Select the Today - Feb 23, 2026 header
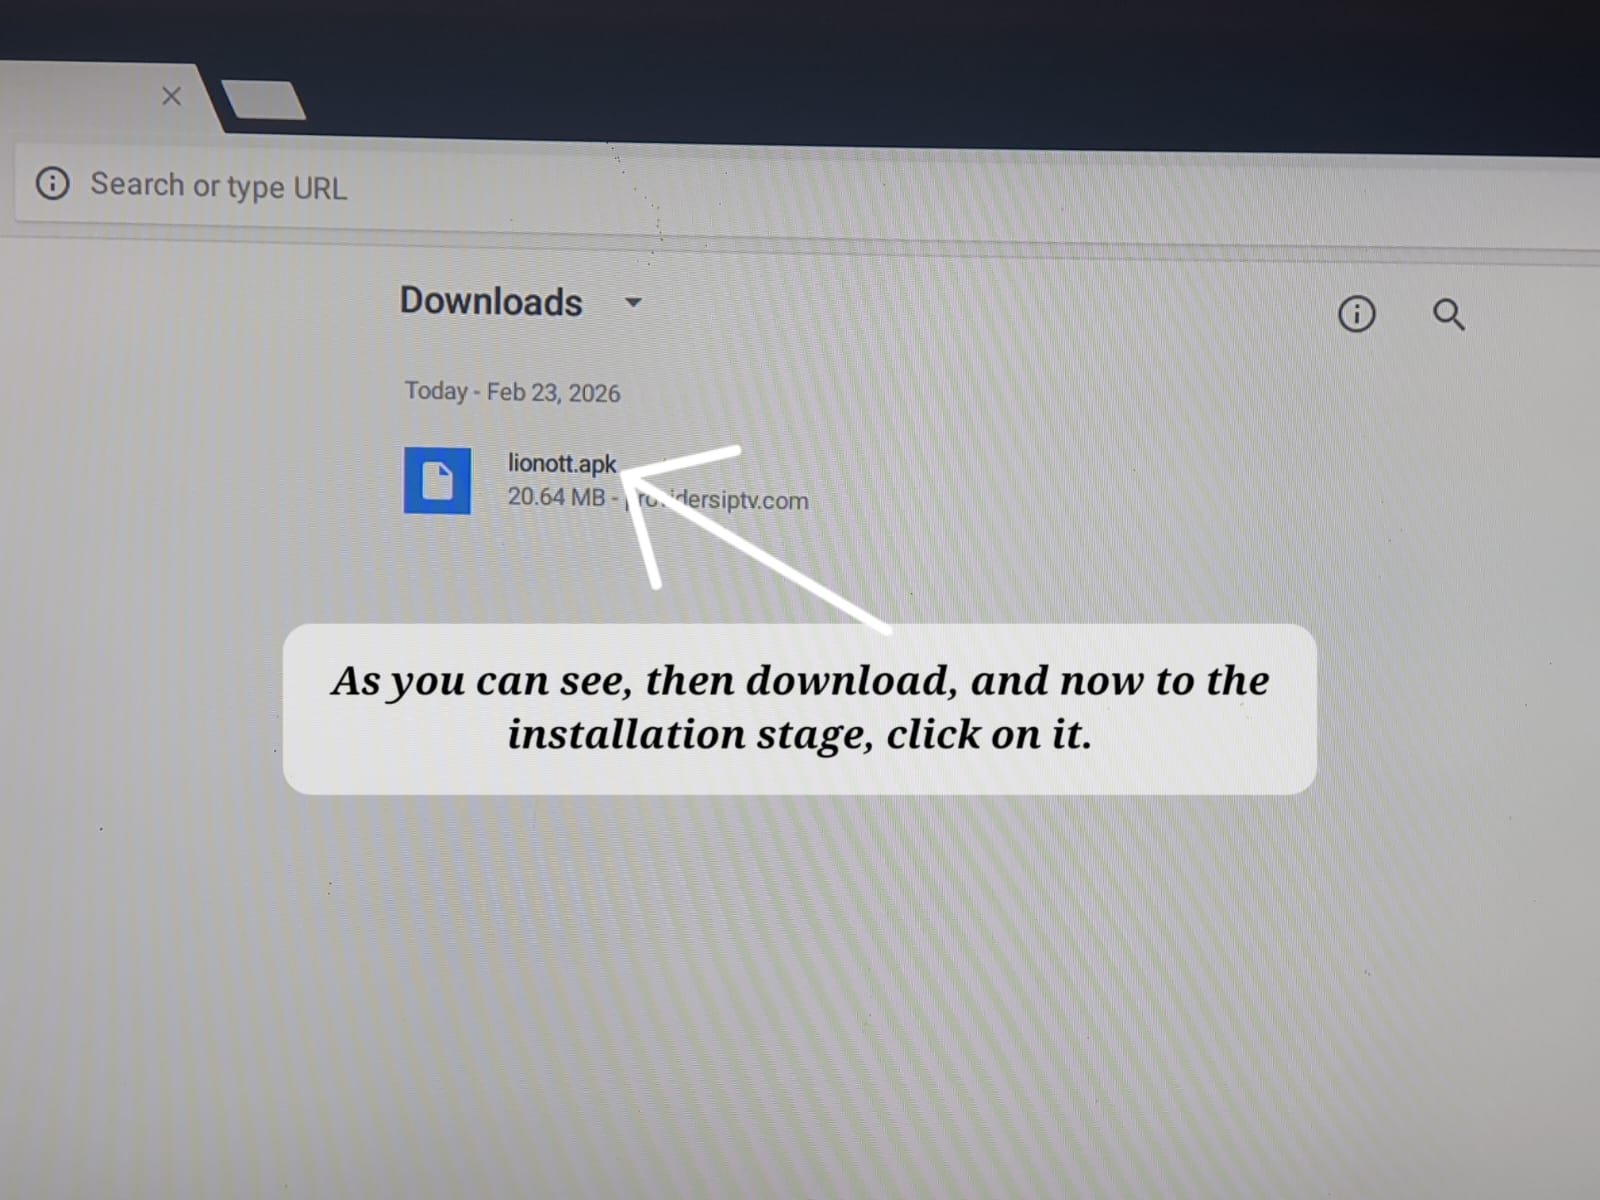 pyautogui.click(x=512, y=392)
